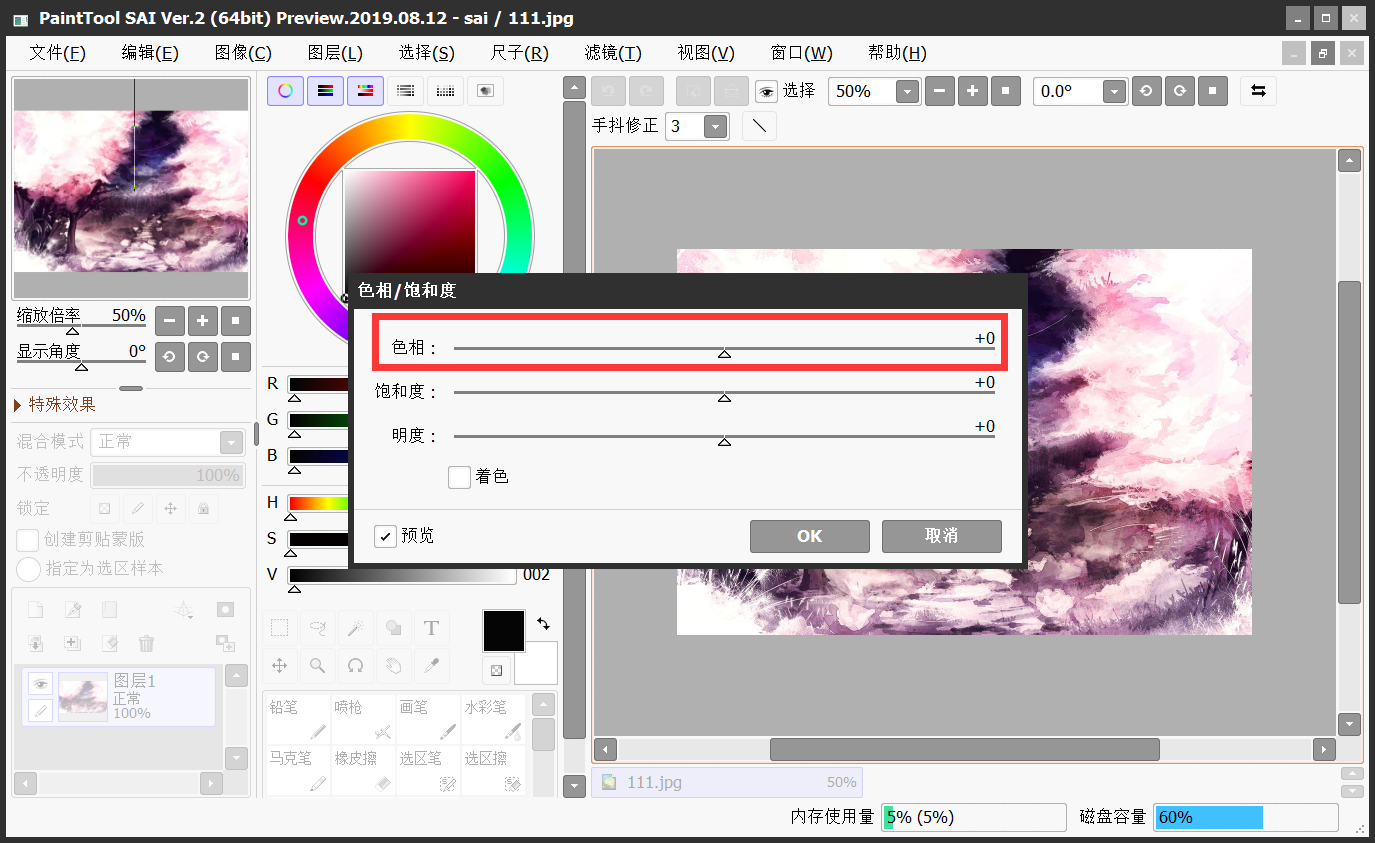
Task: Zoom in using navigator plus button
Action: pos(202,321)
